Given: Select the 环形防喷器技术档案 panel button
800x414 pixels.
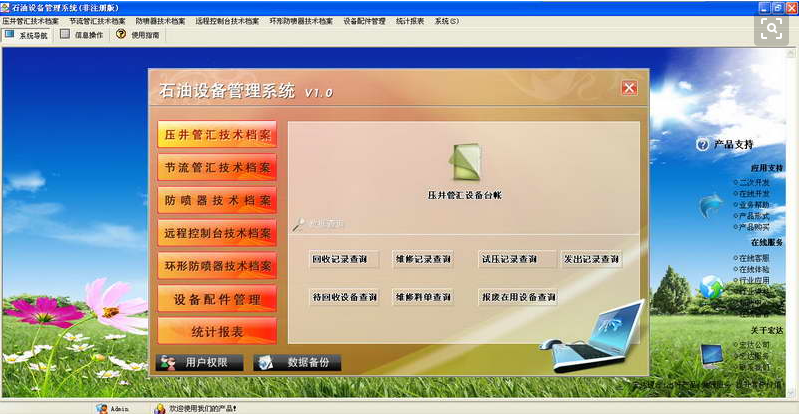Looking at the screenshot, I should click(x=217, y=265).
